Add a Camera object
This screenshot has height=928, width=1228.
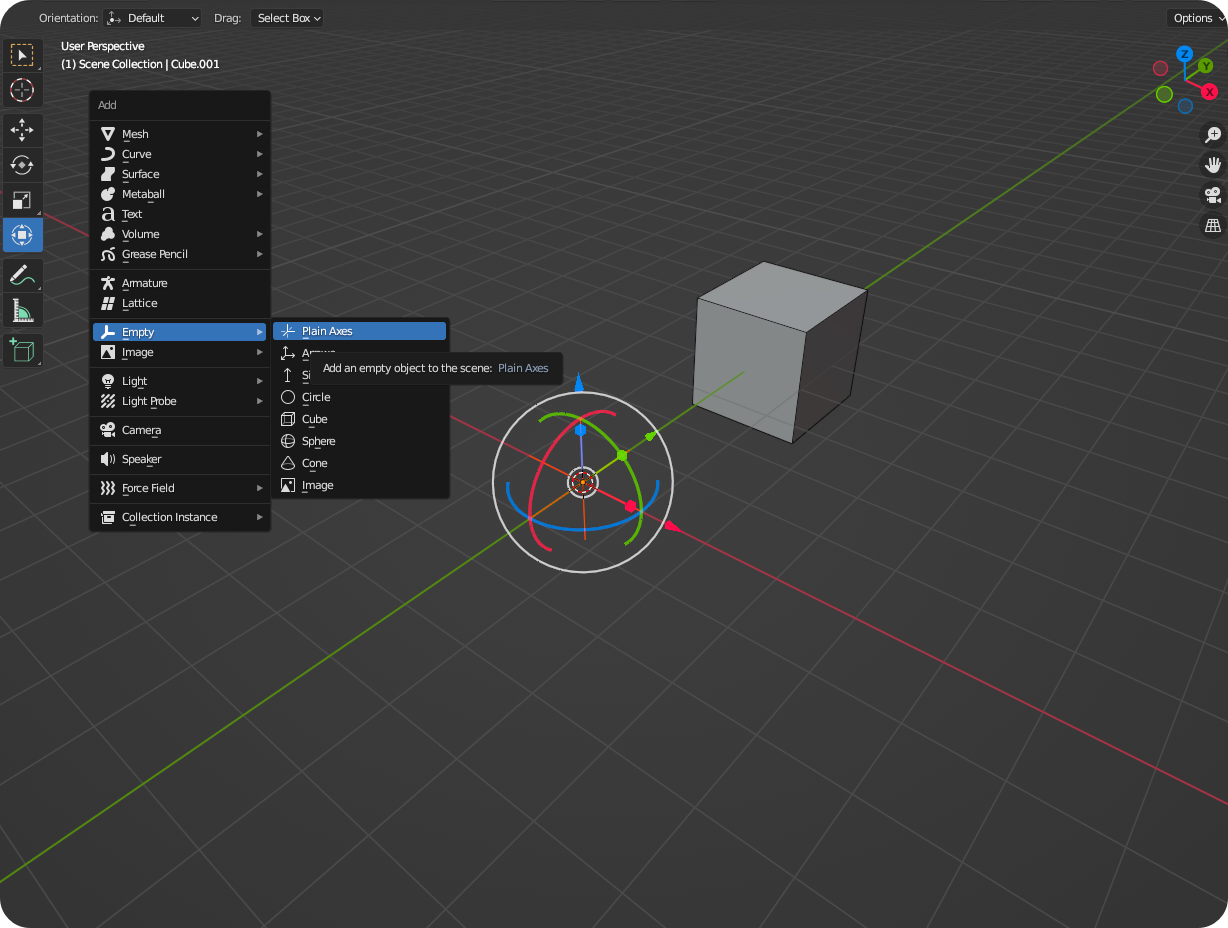click(x=181, y=430)
